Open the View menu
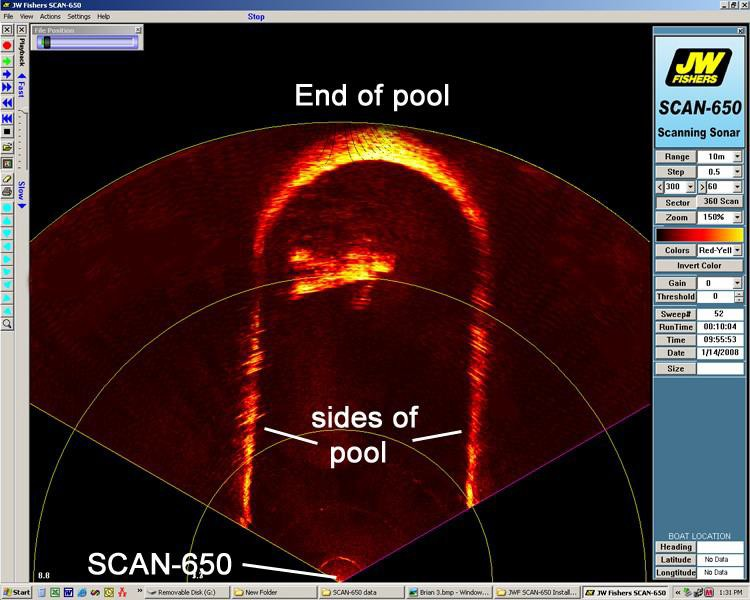750x600 pixels. point(26,16)
